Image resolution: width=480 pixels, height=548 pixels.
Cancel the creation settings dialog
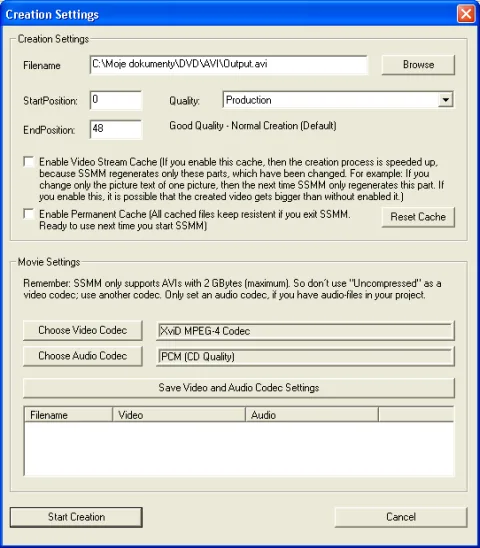[x=401, y=517]
